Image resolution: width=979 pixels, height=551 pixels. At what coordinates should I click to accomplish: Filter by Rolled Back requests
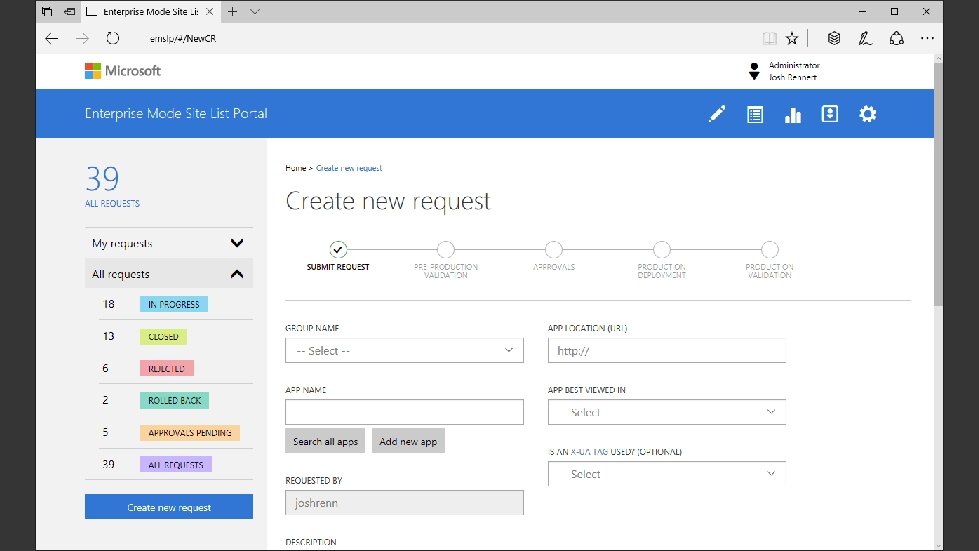click(x=174, y=401)
